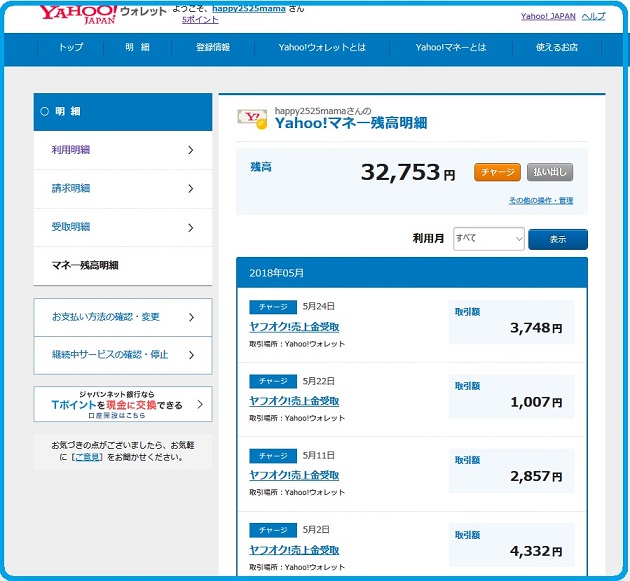Click the chevron arrow beside 利用明細

[x=191, y=150]
